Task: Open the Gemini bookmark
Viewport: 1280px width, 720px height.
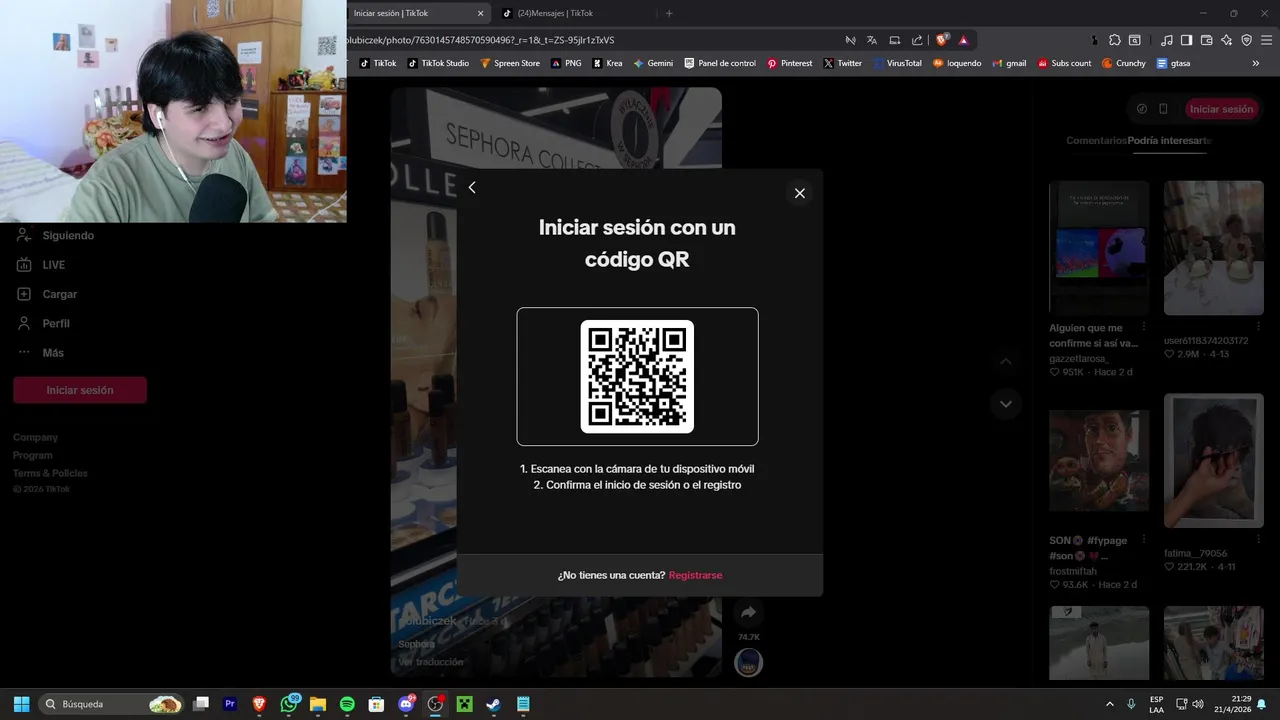Action: tap(653, 63)
